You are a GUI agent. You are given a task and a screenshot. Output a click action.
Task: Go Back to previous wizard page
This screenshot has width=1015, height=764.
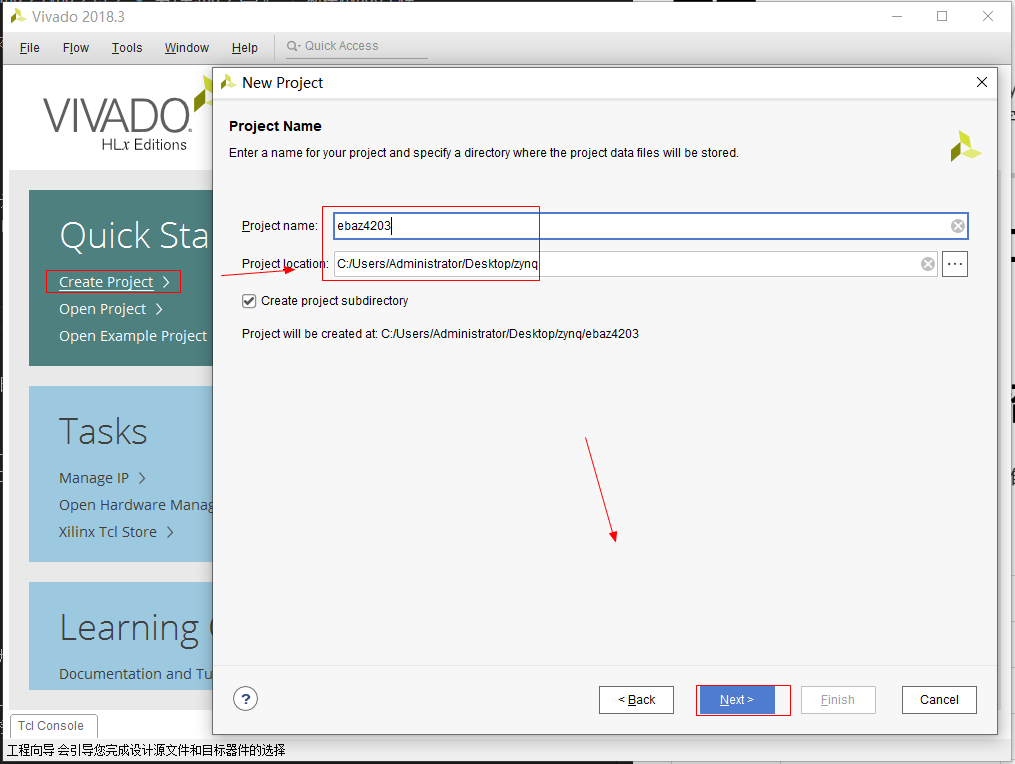pyautogui.click(x=636, y=700)
